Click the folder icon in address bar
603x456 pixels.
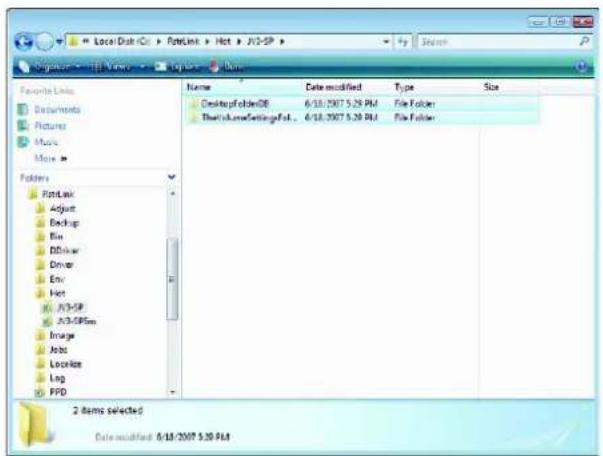(x=73, y=41)
